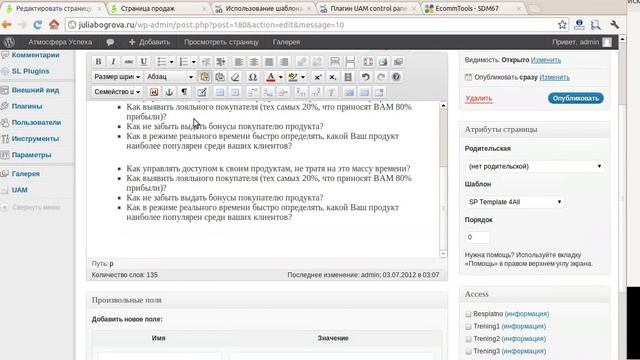Insert an anchor icon
The height and width of the screenshot is (360, 640).
169,92
